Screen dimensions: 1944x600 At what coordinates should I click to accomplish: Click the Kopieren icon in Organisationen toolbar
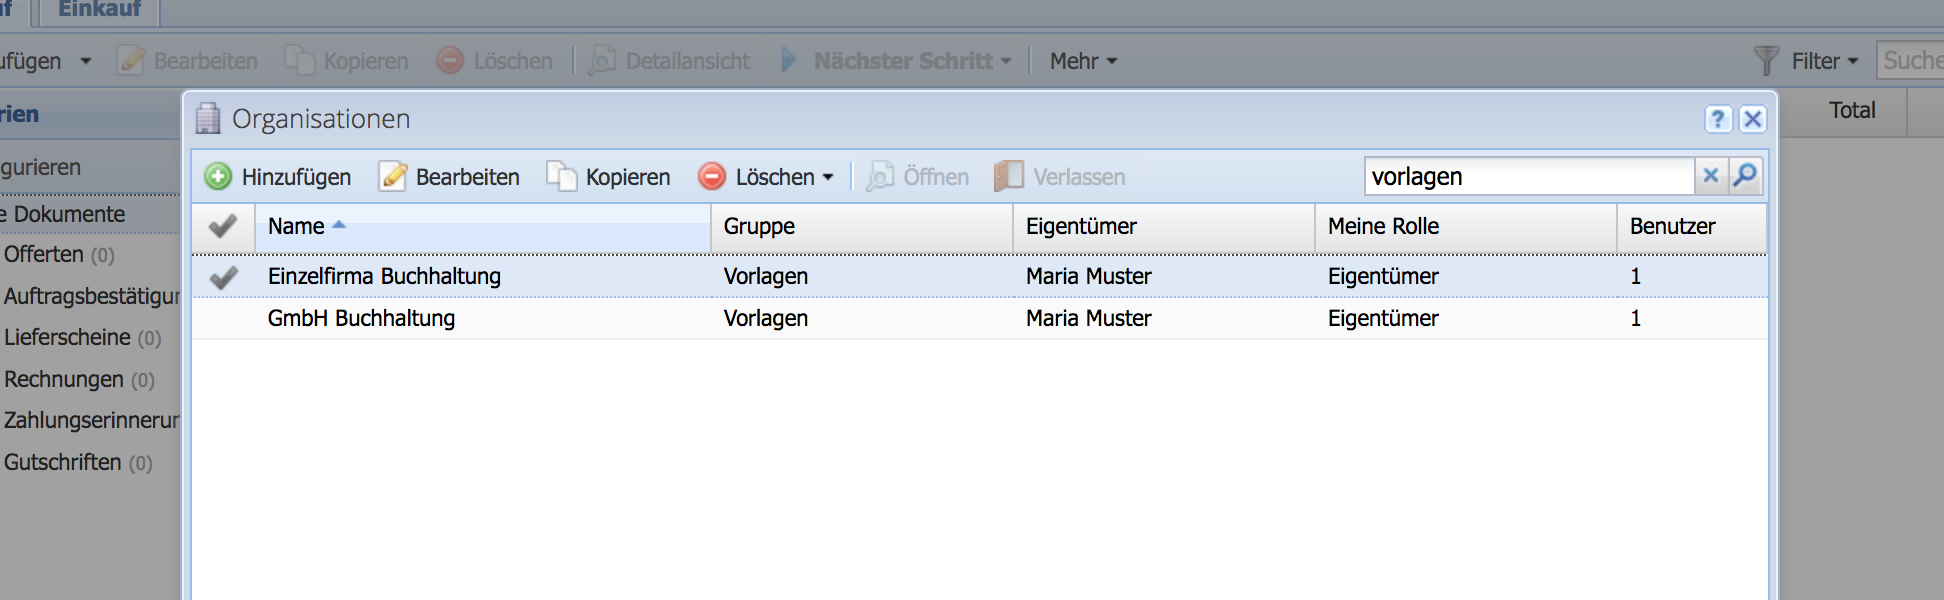(x=562, y=177)
